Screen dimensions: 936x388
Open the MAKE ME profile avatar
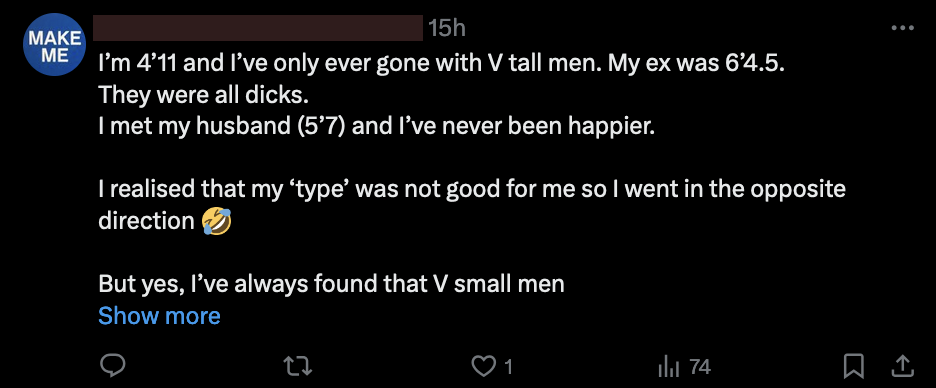click(x=54, y=45)
